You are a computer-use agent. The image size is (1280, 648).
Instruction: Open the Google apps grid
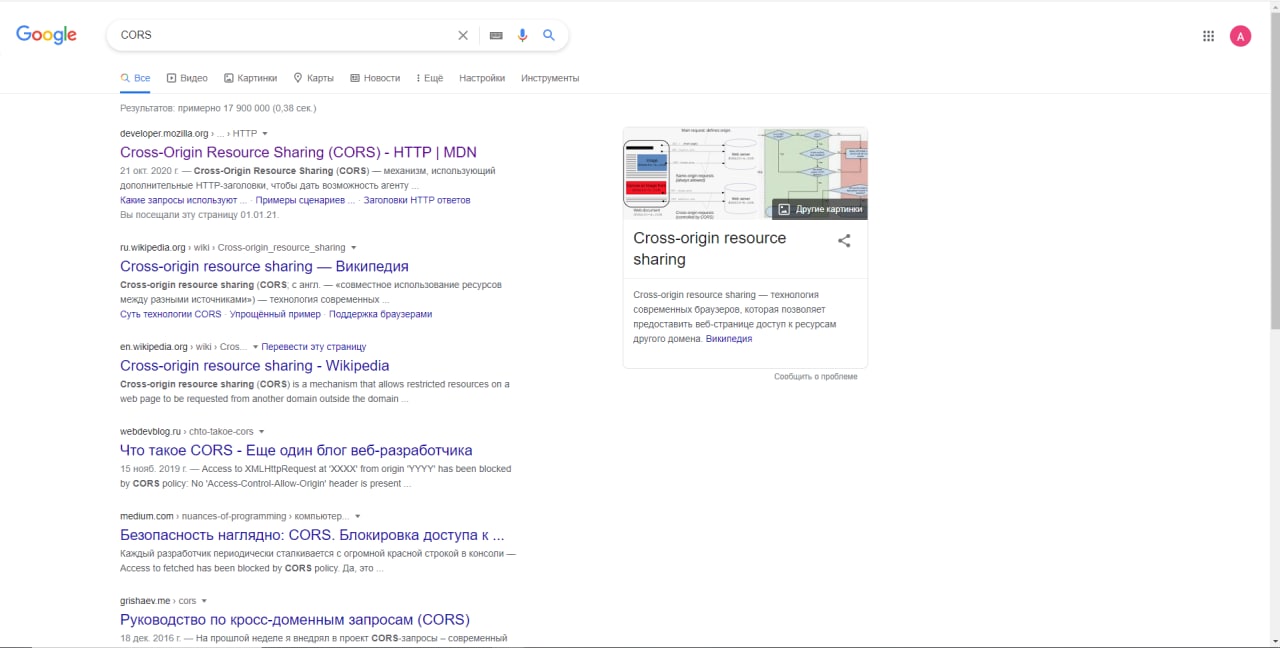(x=1208, y=36)
